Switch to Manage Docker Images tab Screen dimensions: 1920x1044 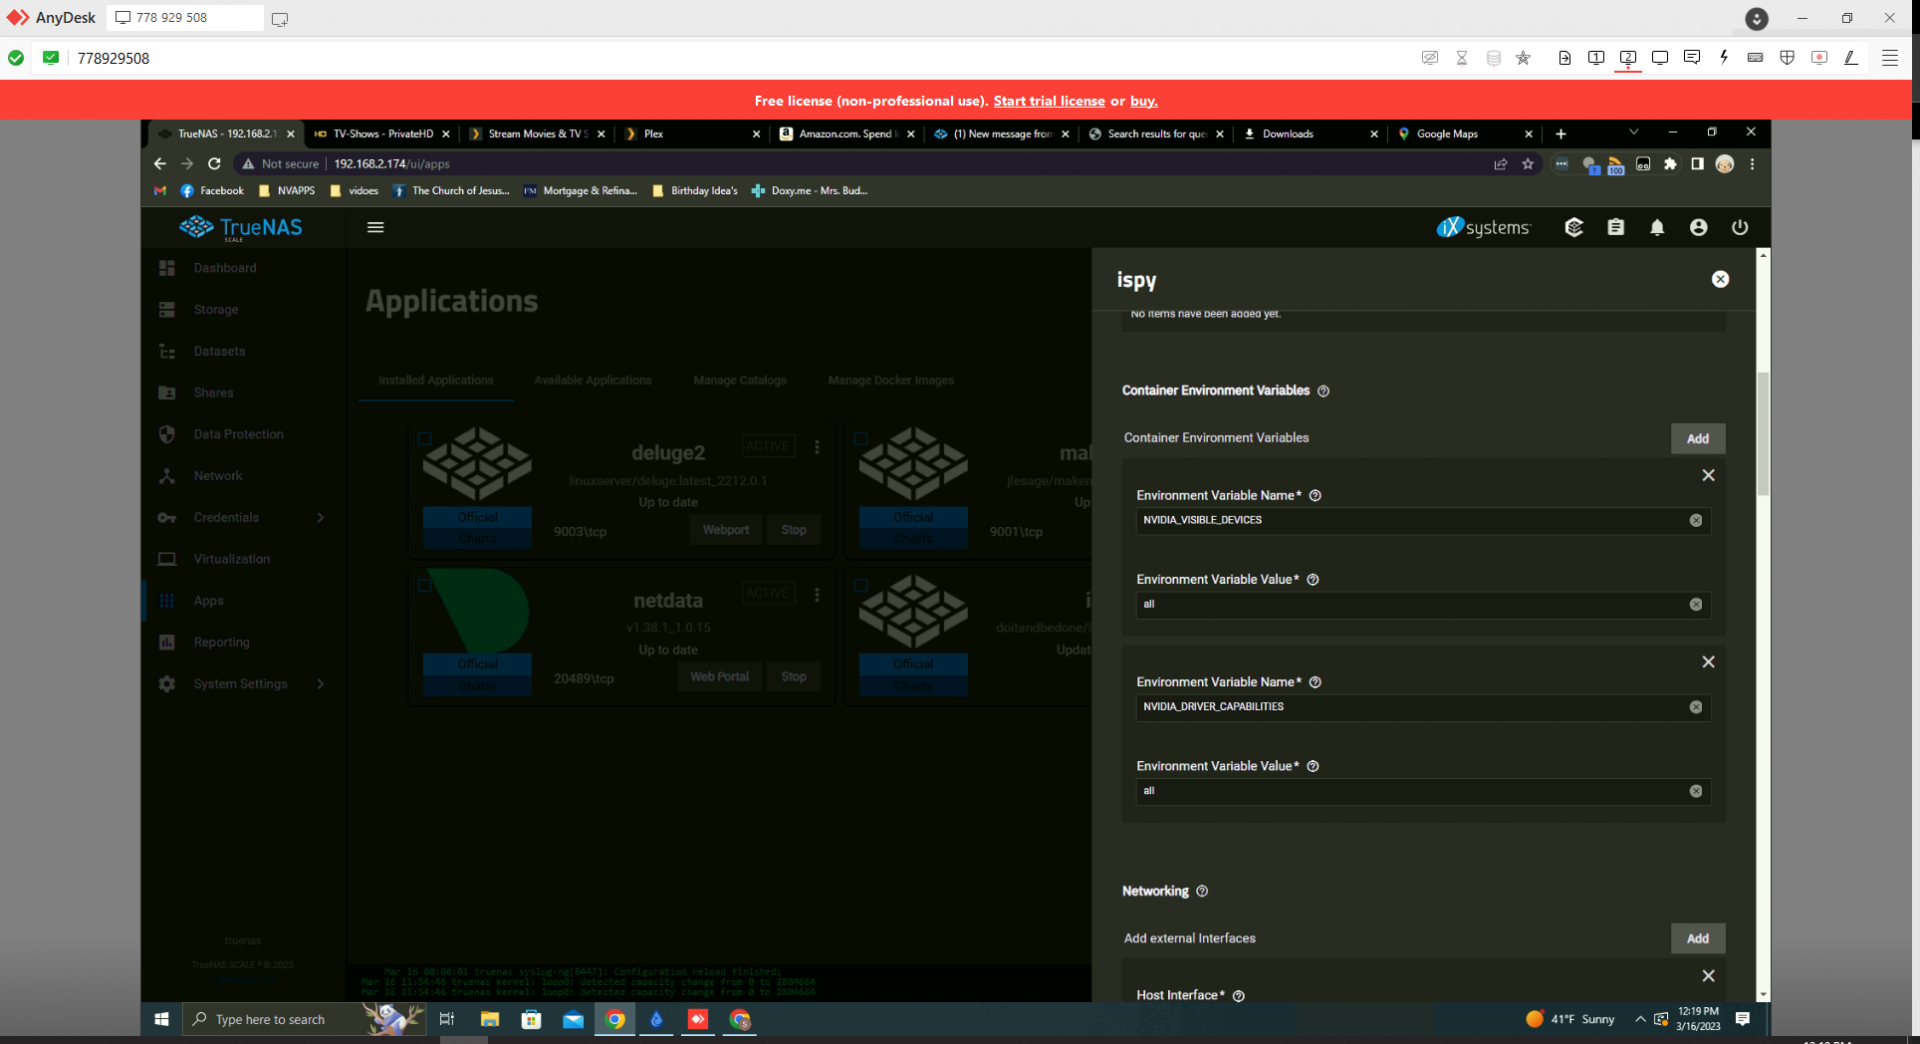click(891, 380)
